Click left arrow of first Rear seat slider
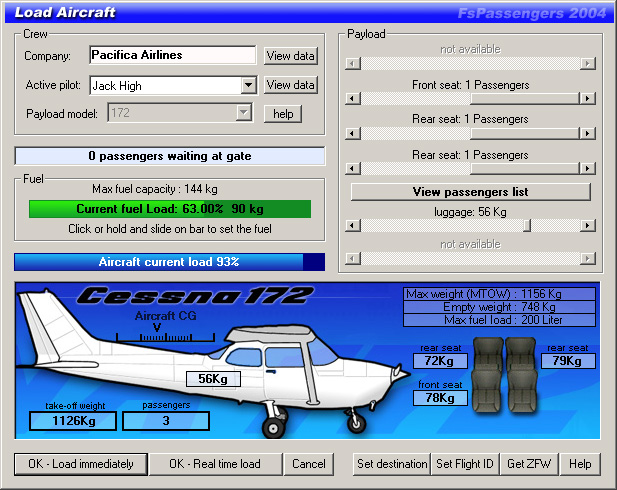The width and height of the screenshot is (617, 490). point(353,133)
